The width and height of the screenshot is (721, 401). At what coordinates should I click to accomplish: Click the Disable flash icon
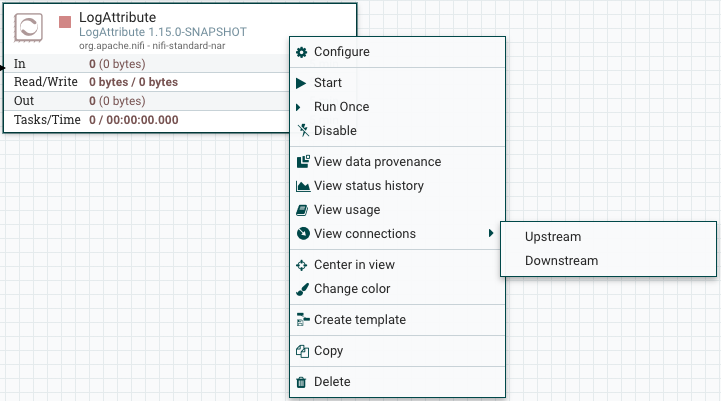pyautogui.click(x=302, y=131)
